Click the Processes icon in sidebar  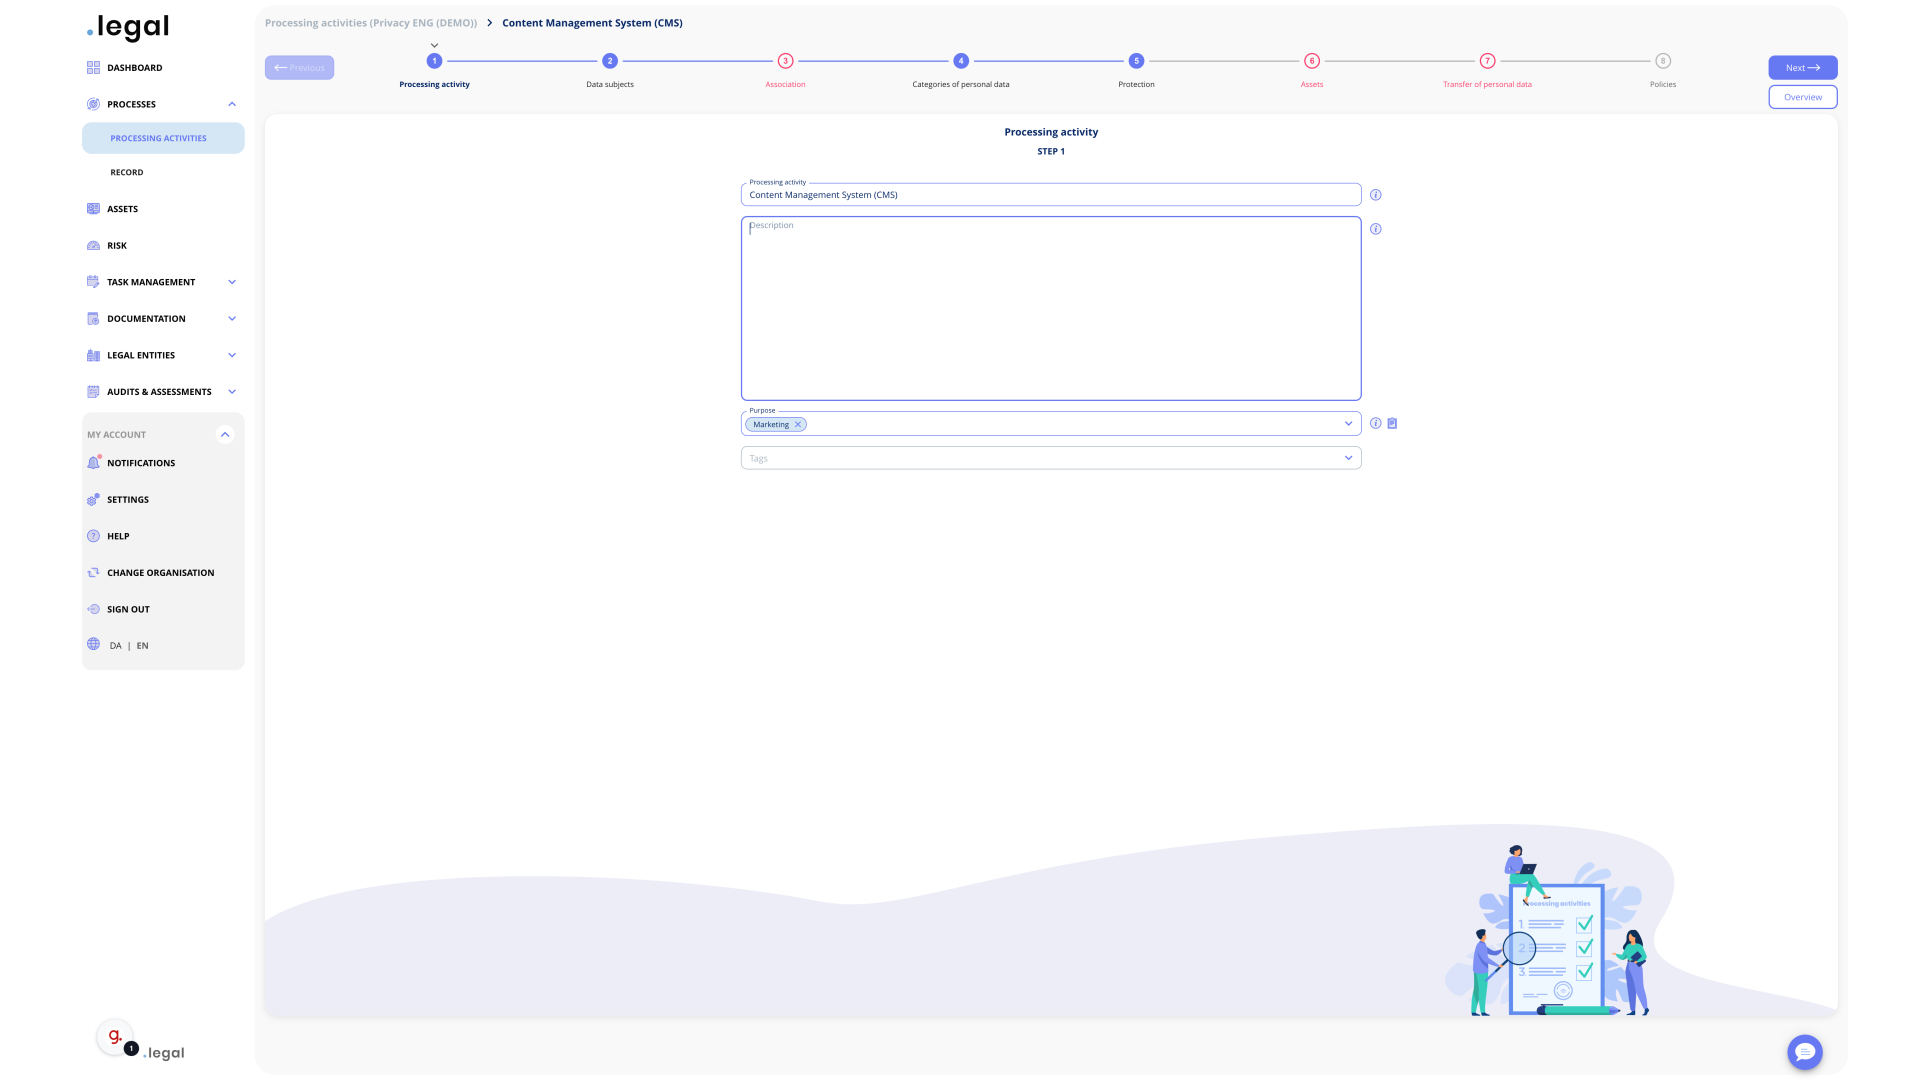tap(94, 103)
